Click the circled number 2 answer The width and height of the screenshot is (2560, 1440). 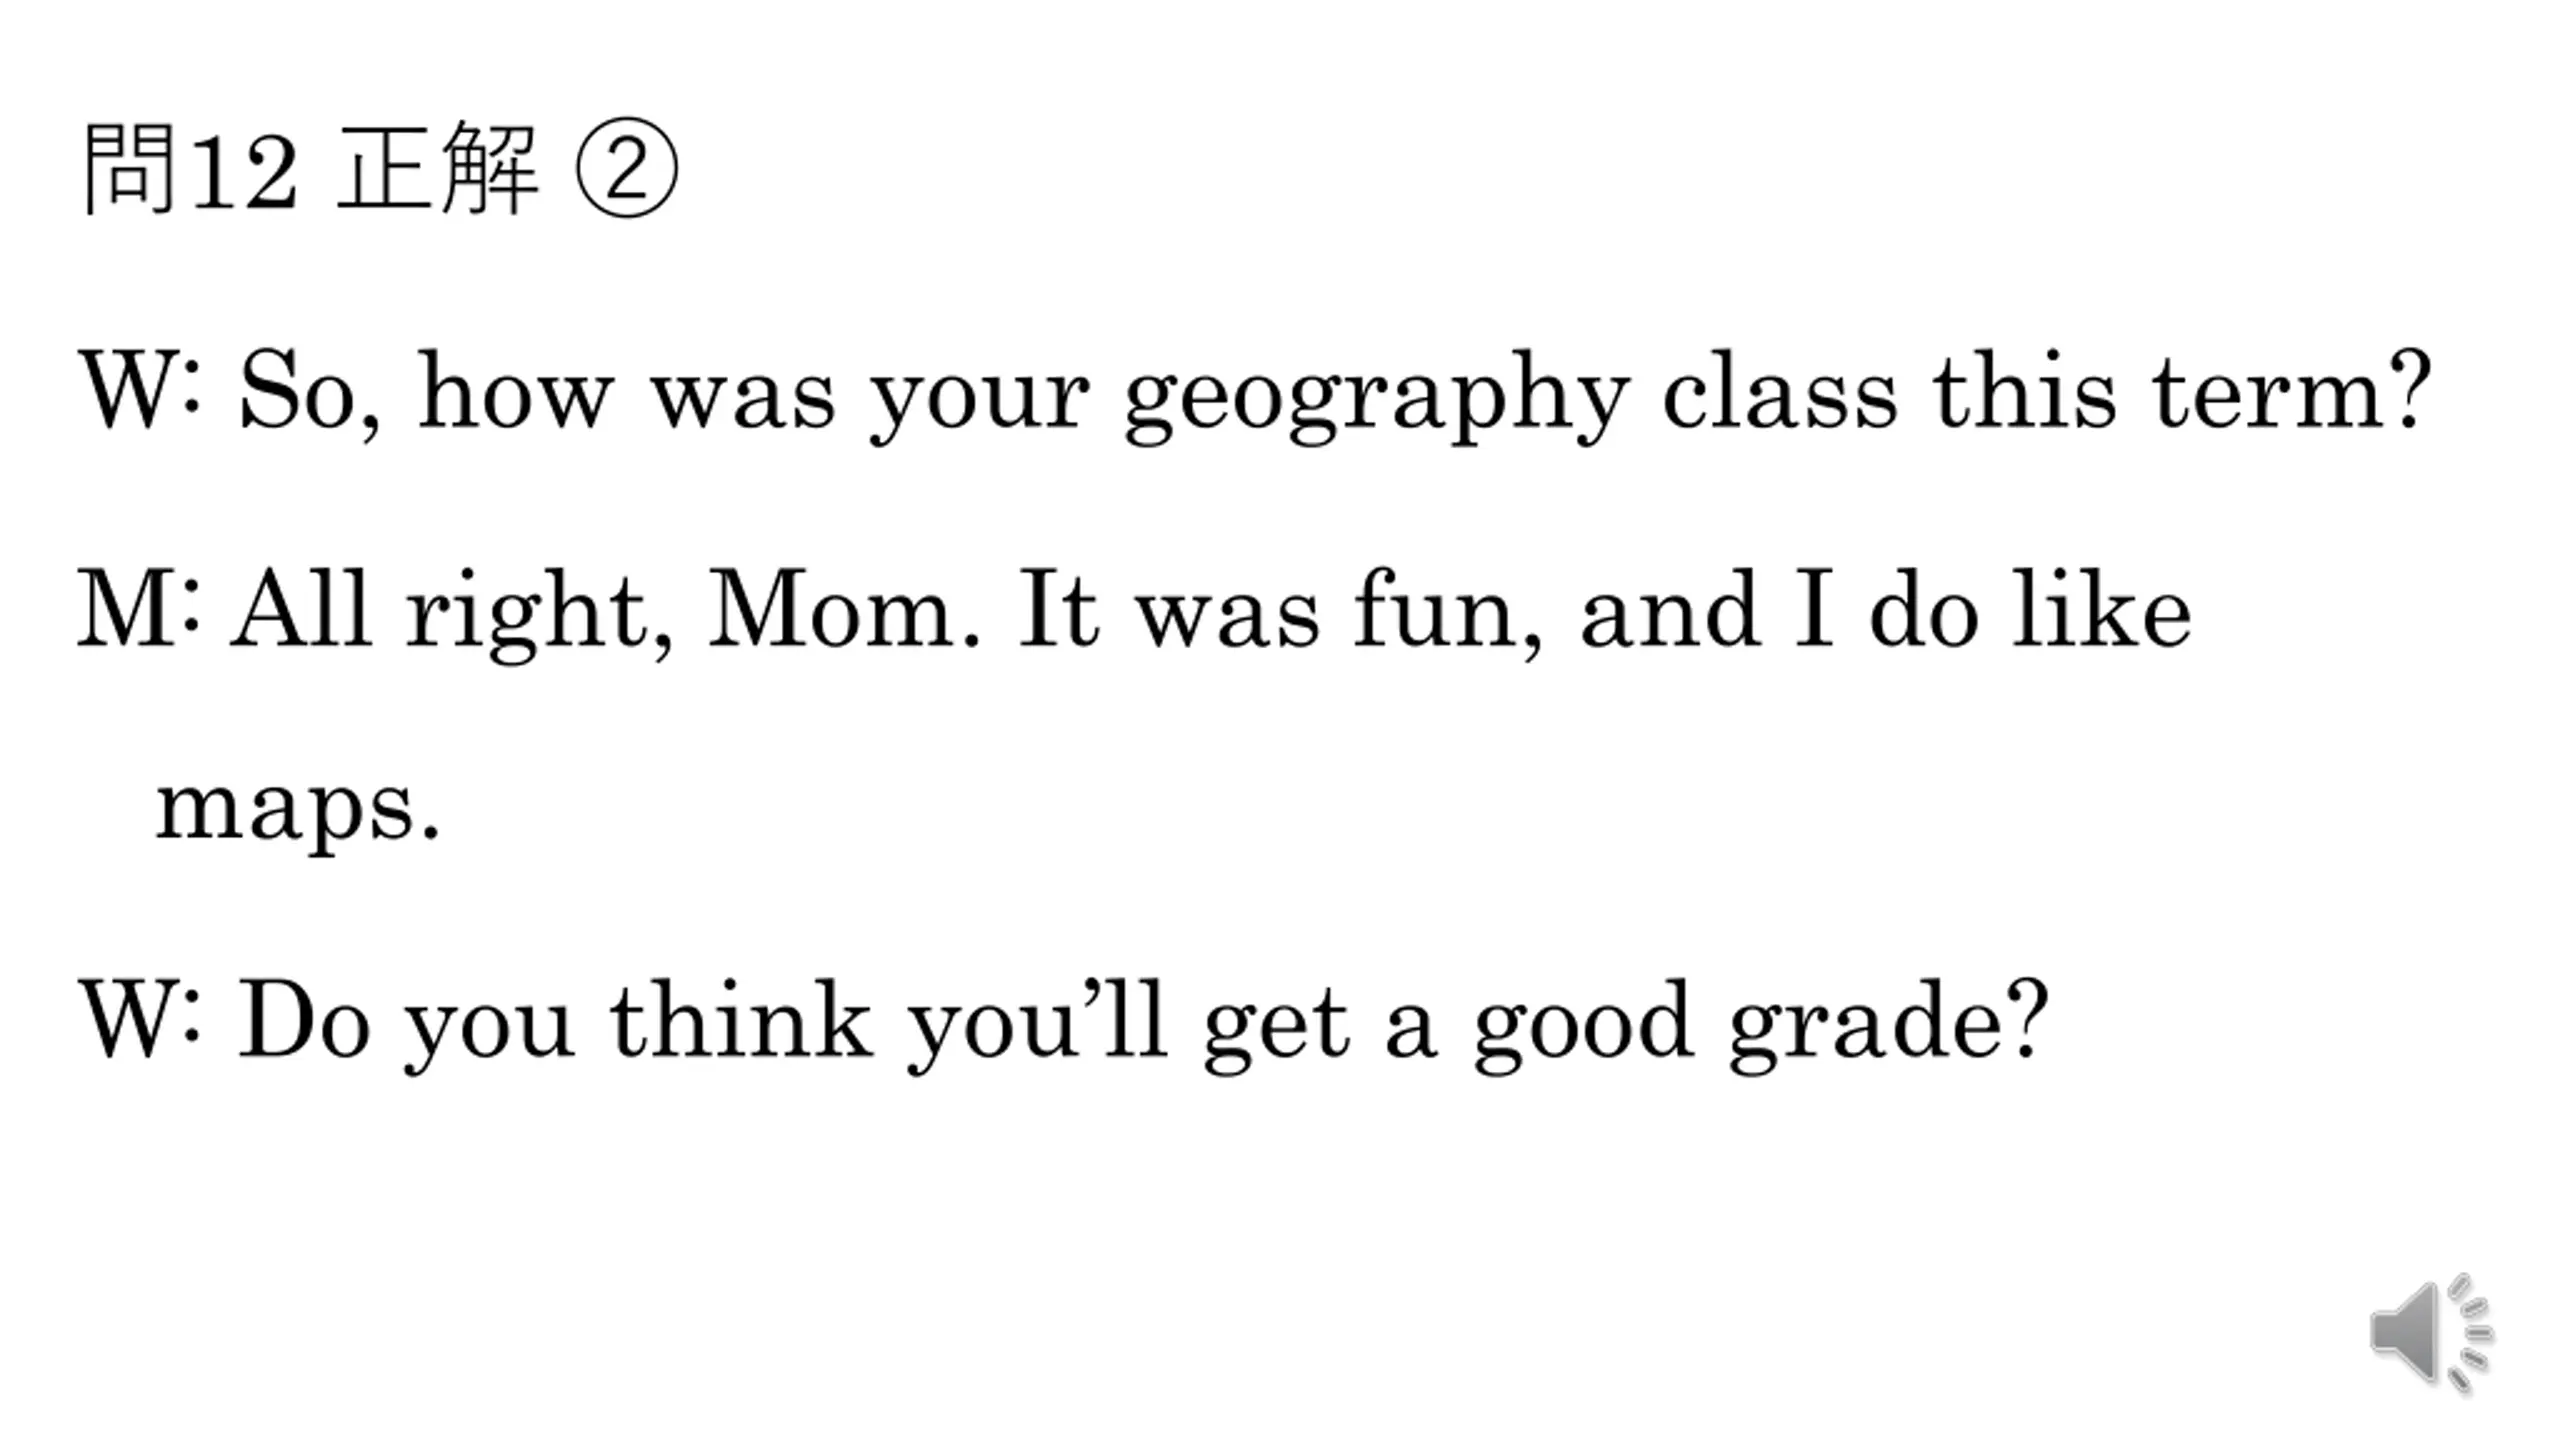pyautogui.click(x=627, y=168)
